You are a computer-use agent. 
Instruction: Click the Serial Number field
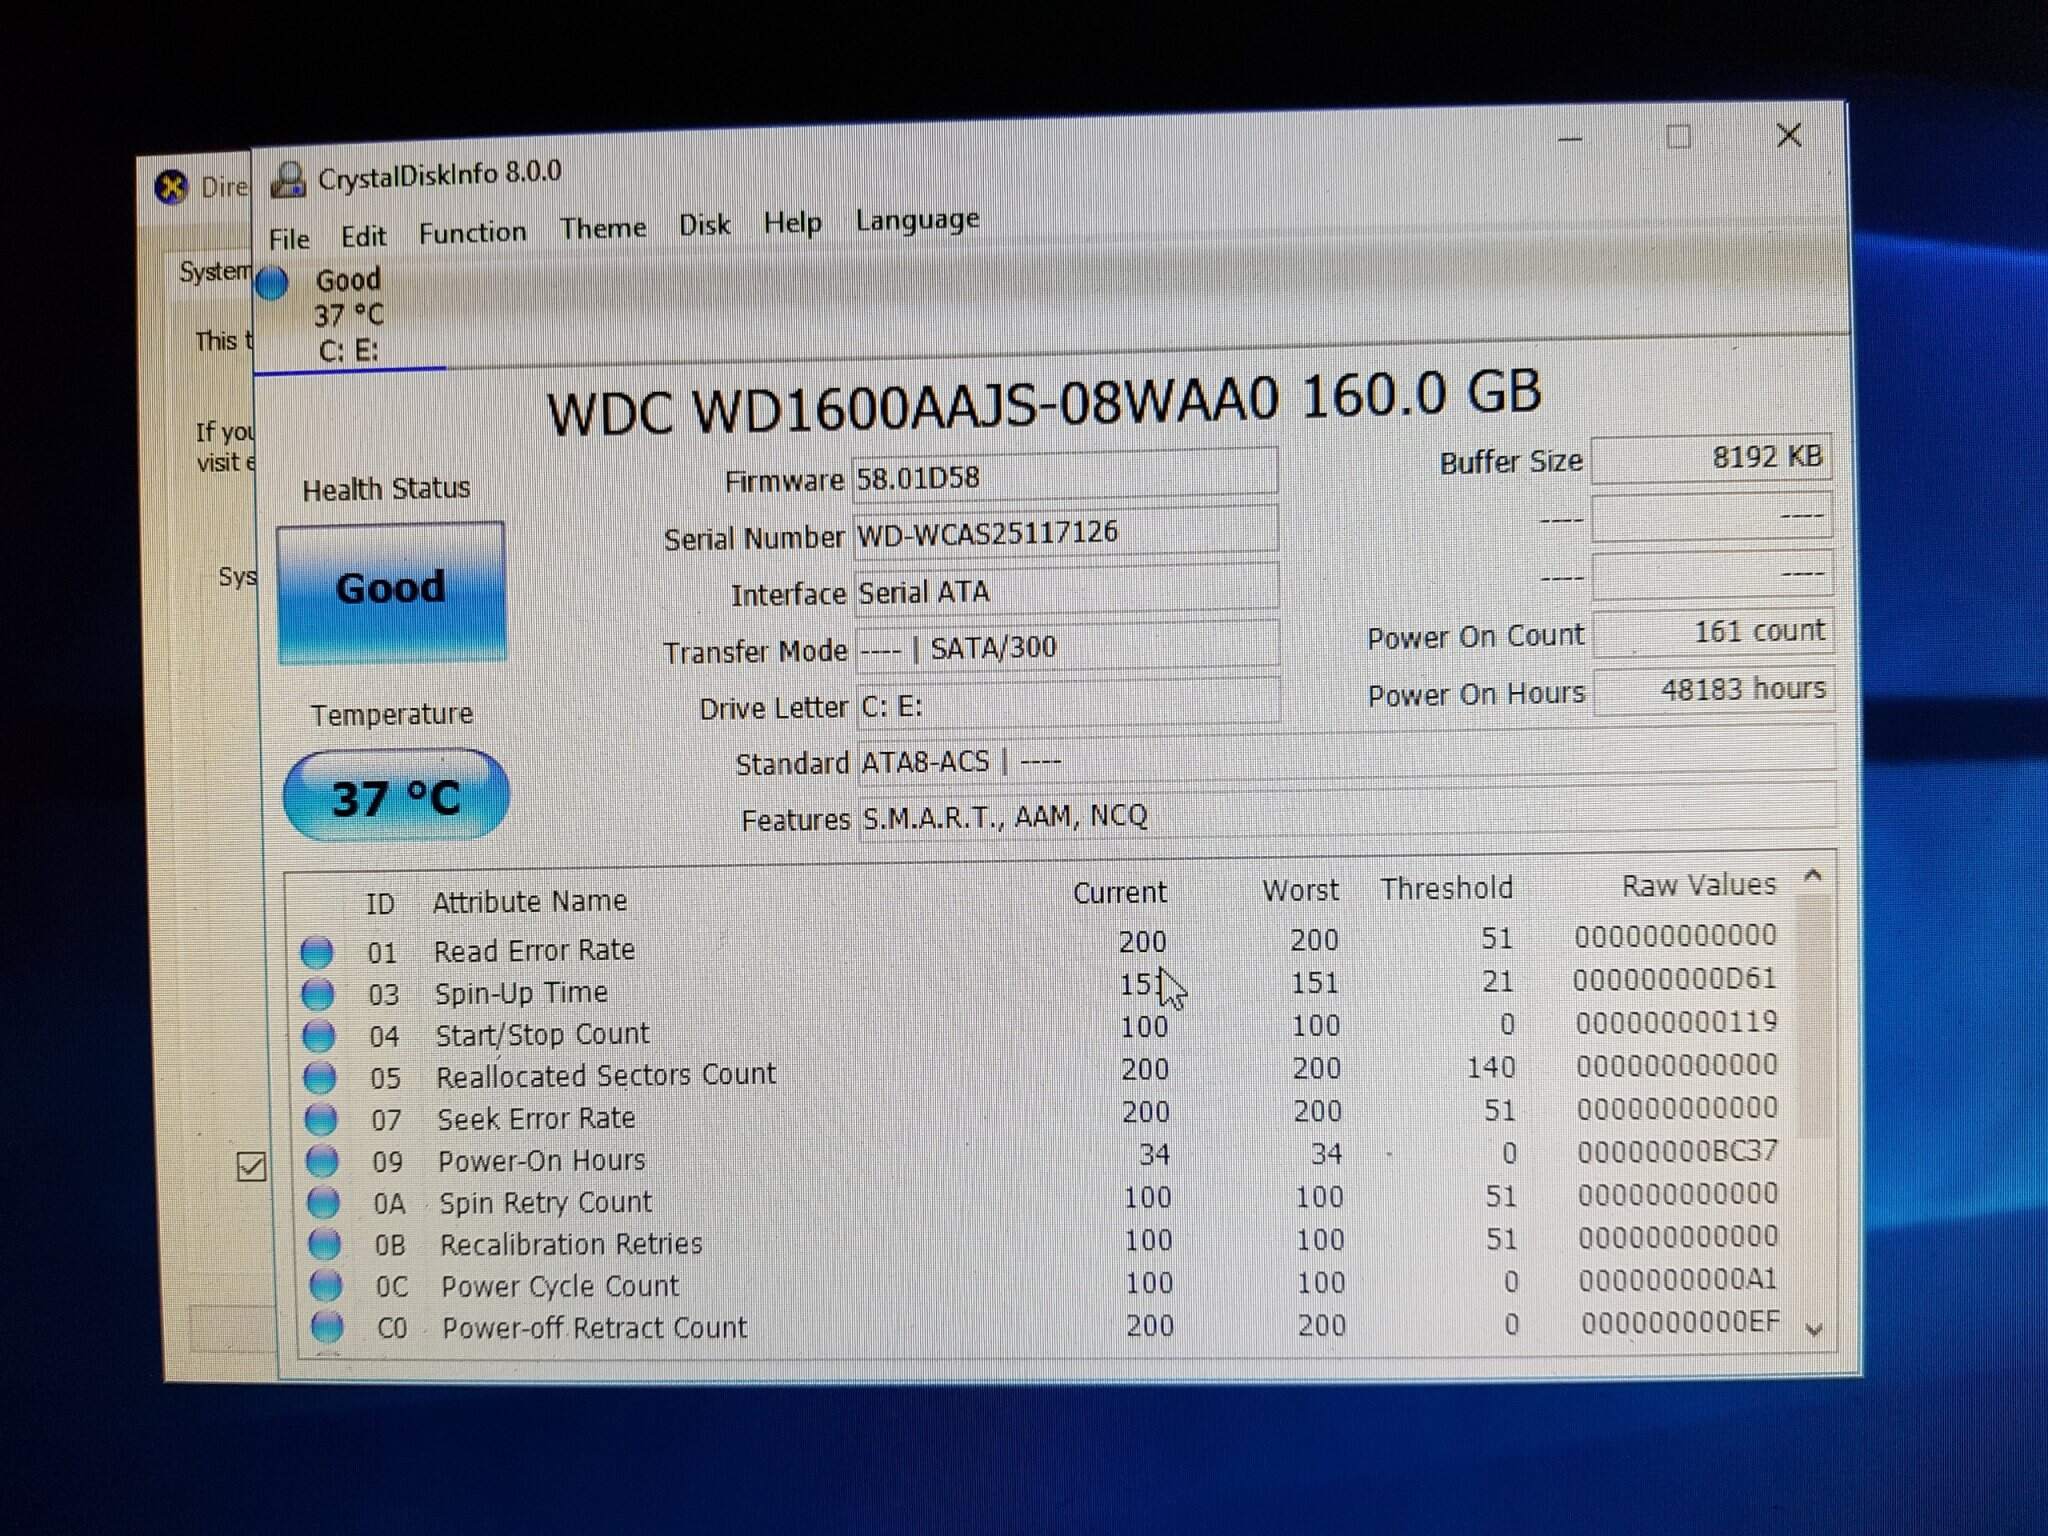click(1065, 530)
